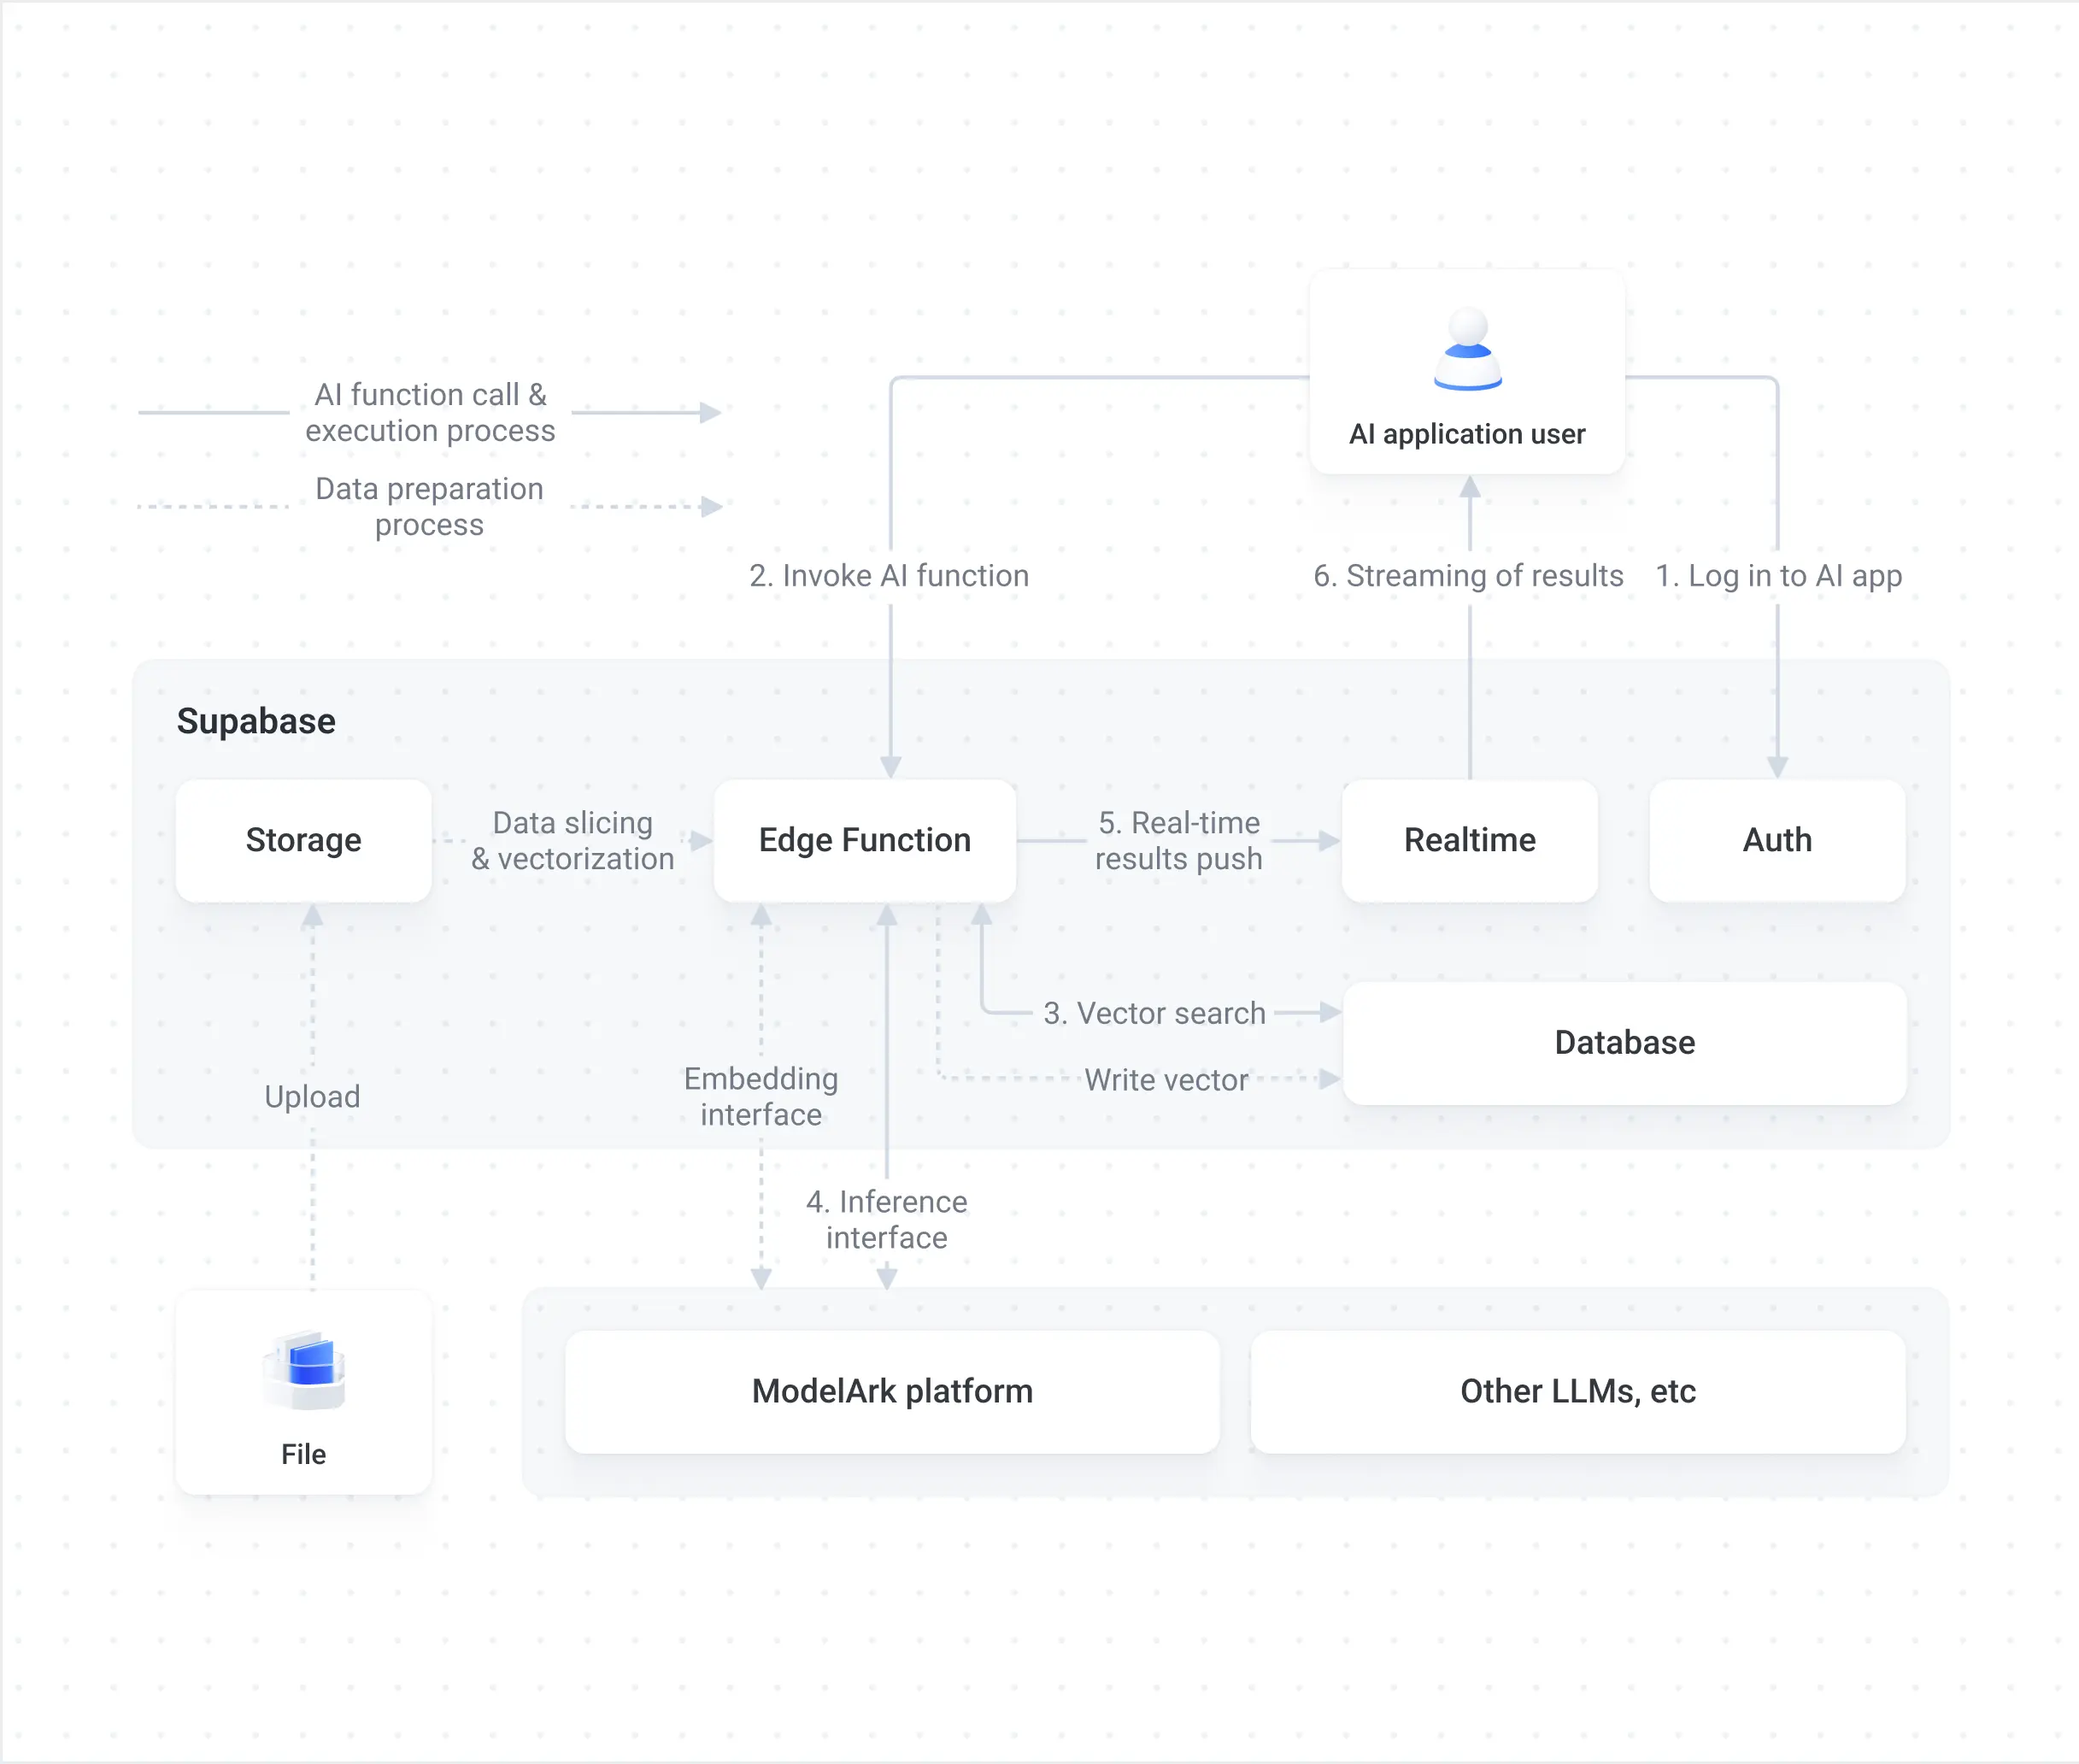The height and width of the screenshot is (1764, 2079).
Task: Click the '1. Log in to AI app' label
Action: (1778, 576)
